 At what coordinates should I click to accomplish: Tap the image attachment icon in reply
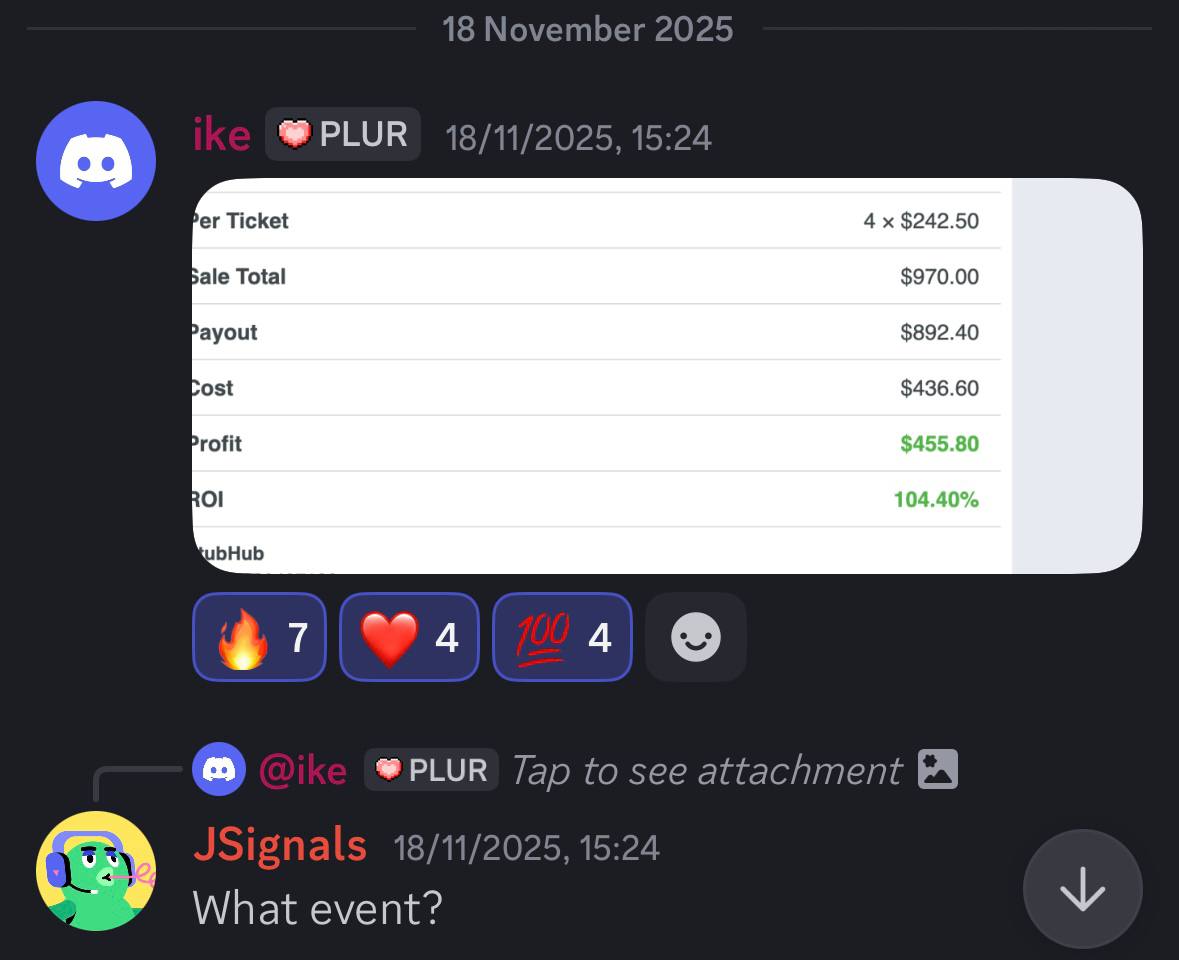point(938,769)
